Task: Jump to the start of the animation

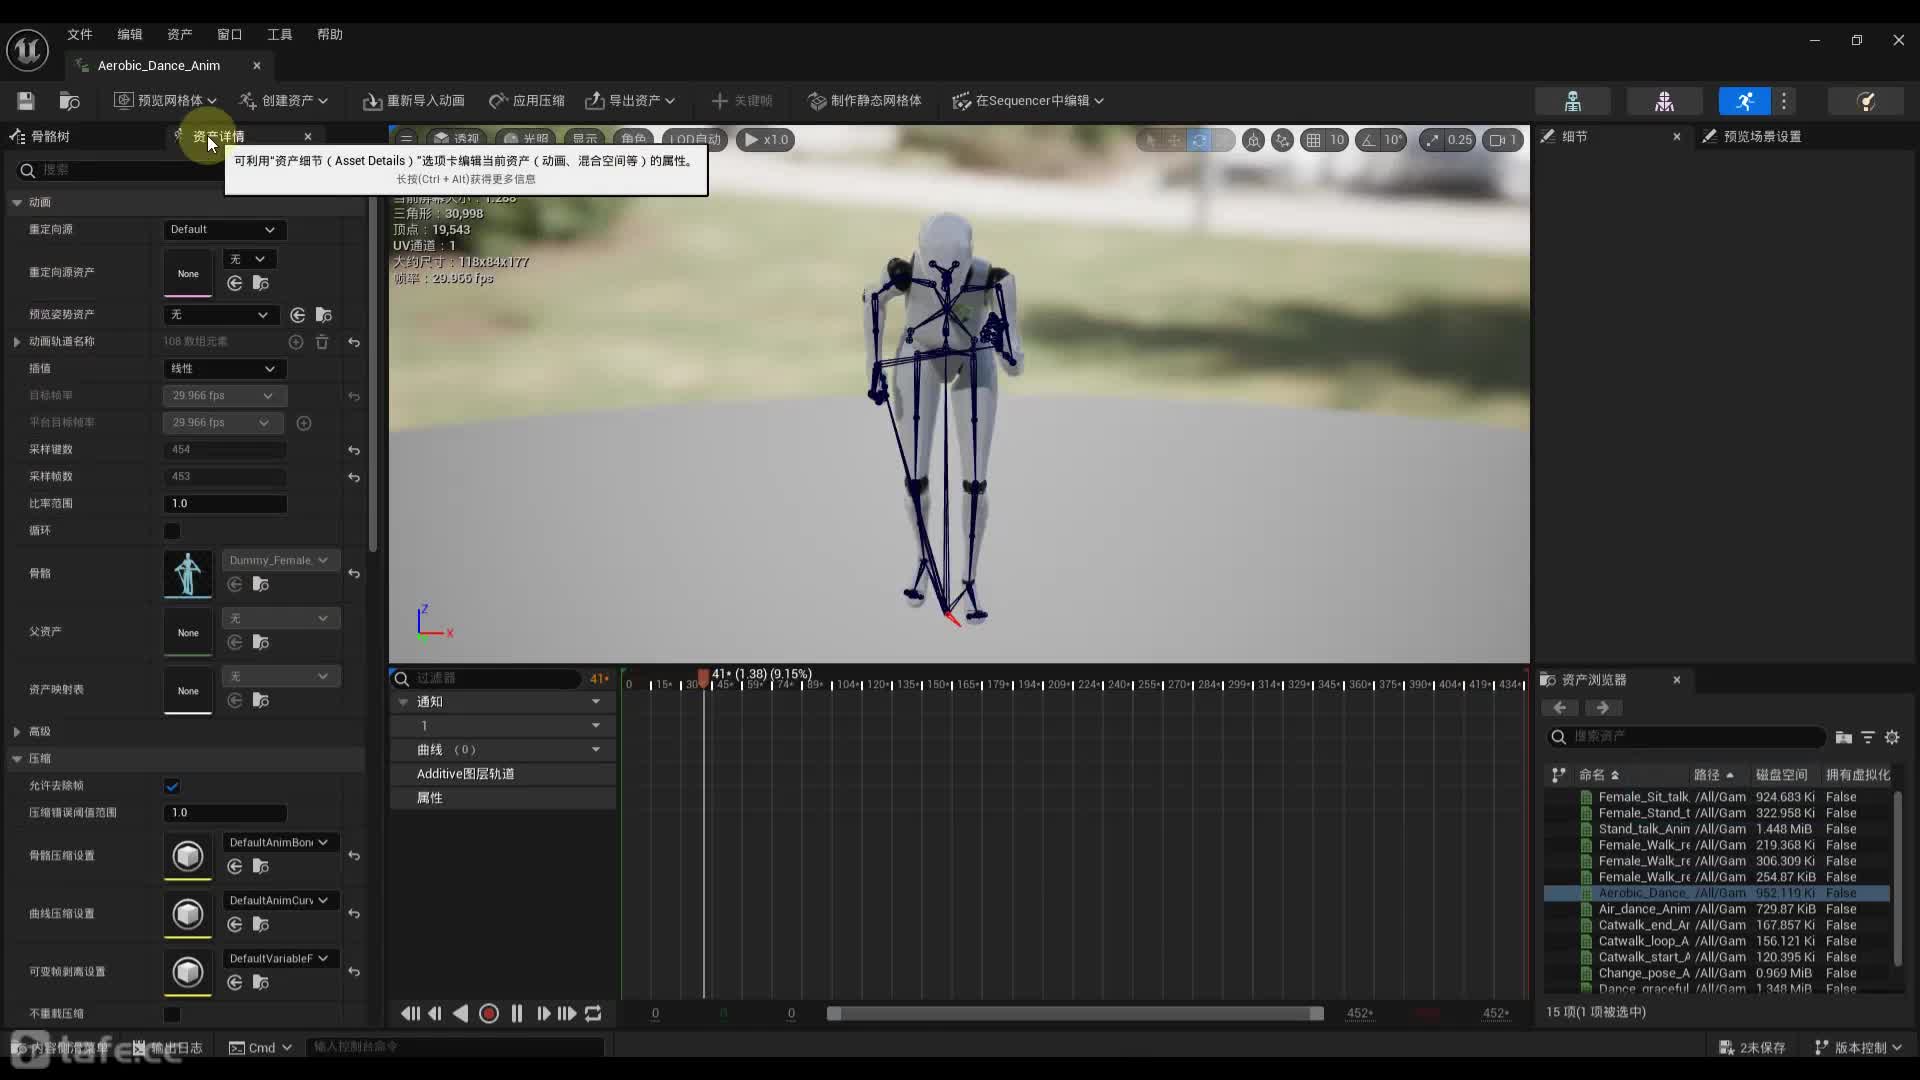Action: [410, 1013]
